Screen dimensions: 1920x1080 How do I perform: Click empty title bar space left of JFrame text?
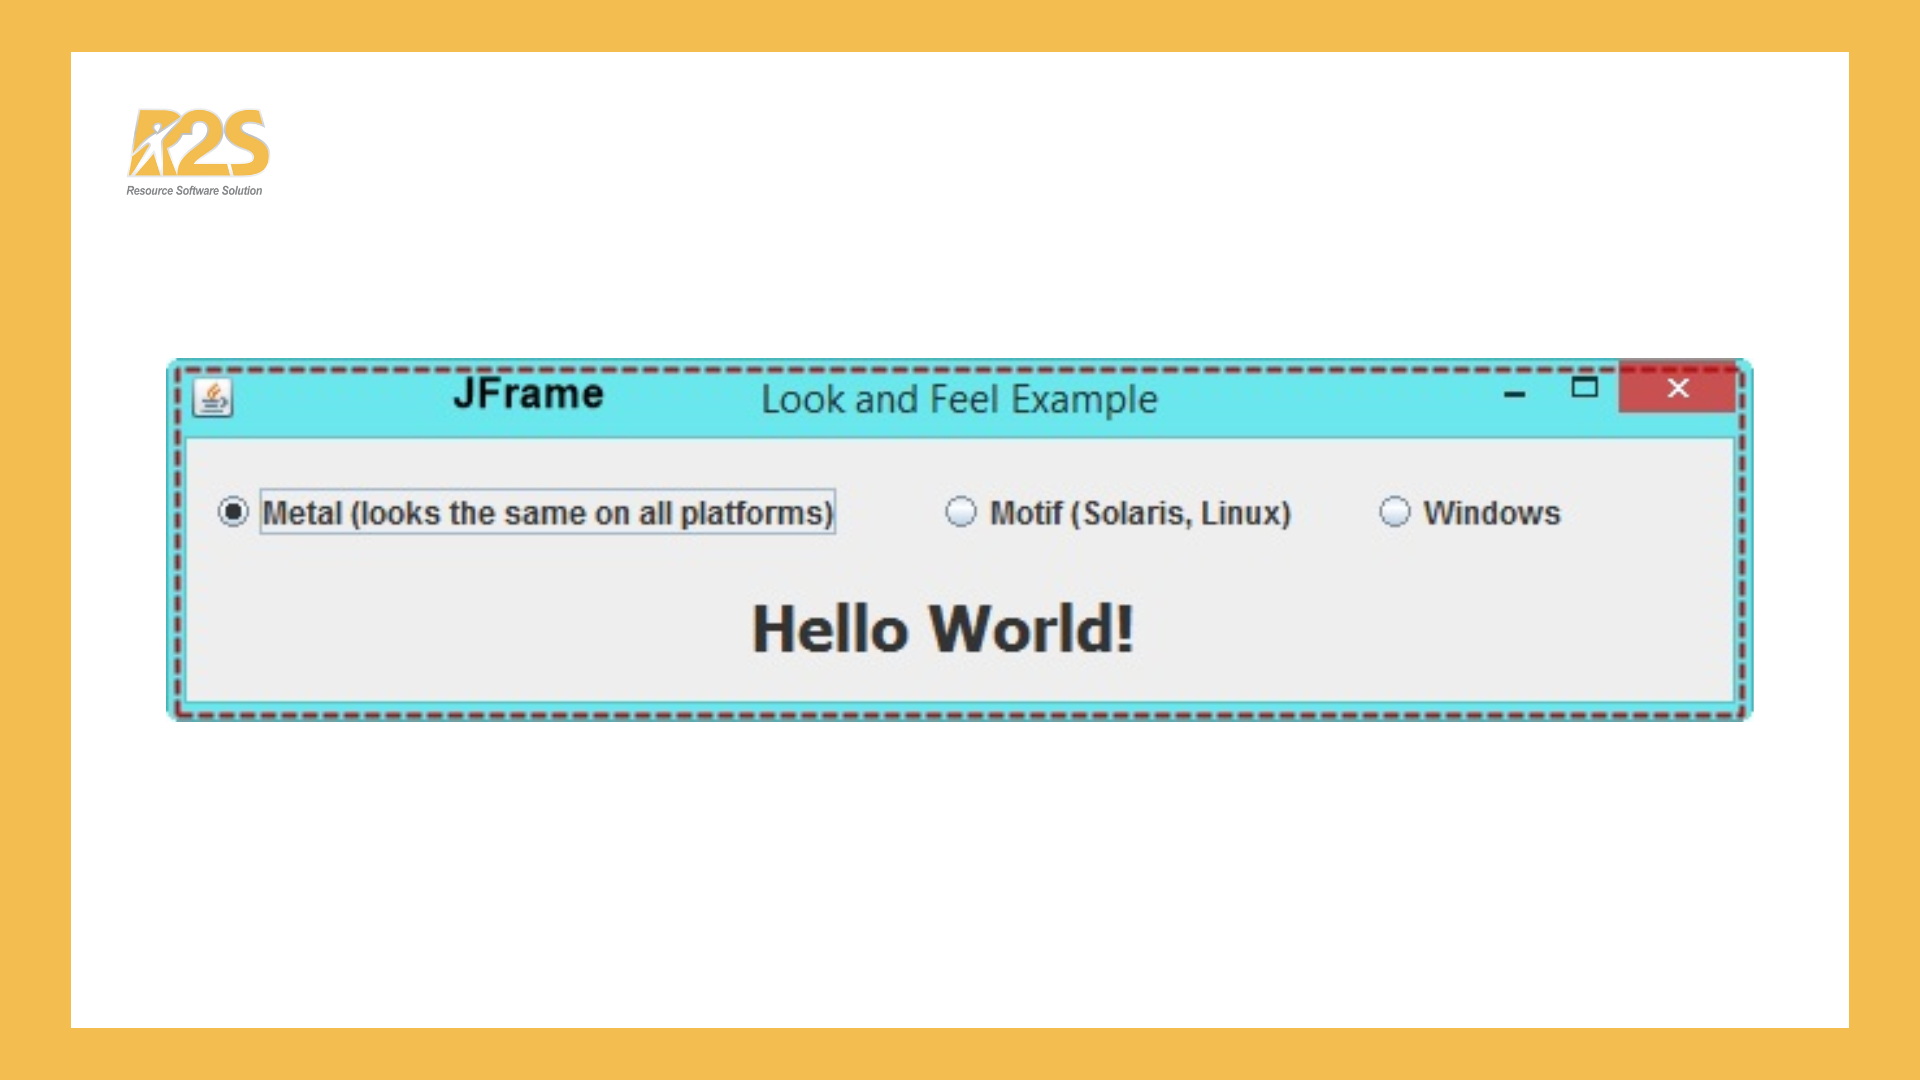pyautogui.click(x=340, y=400)
